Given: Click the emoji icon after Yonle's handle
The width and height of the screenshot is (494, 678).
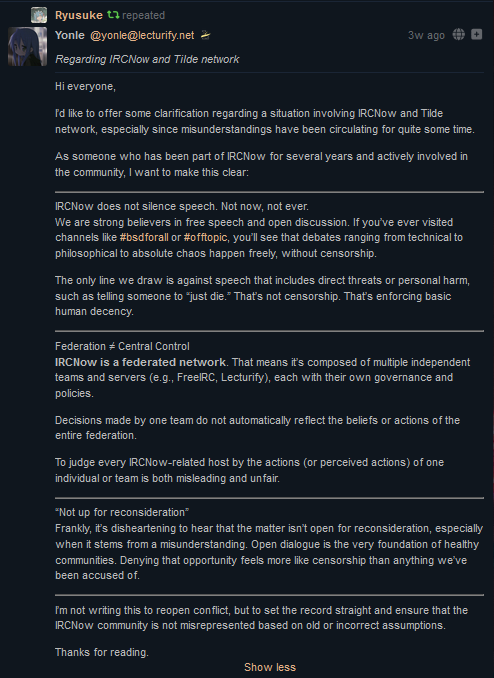Looking at the screenshot, I should pyautogui.click(x=205, y=35).
